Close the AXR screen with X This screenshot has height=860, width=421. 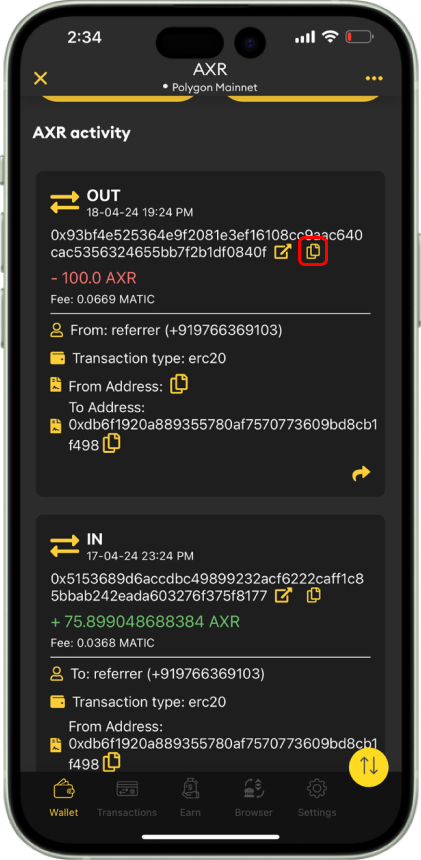[41, 78]
